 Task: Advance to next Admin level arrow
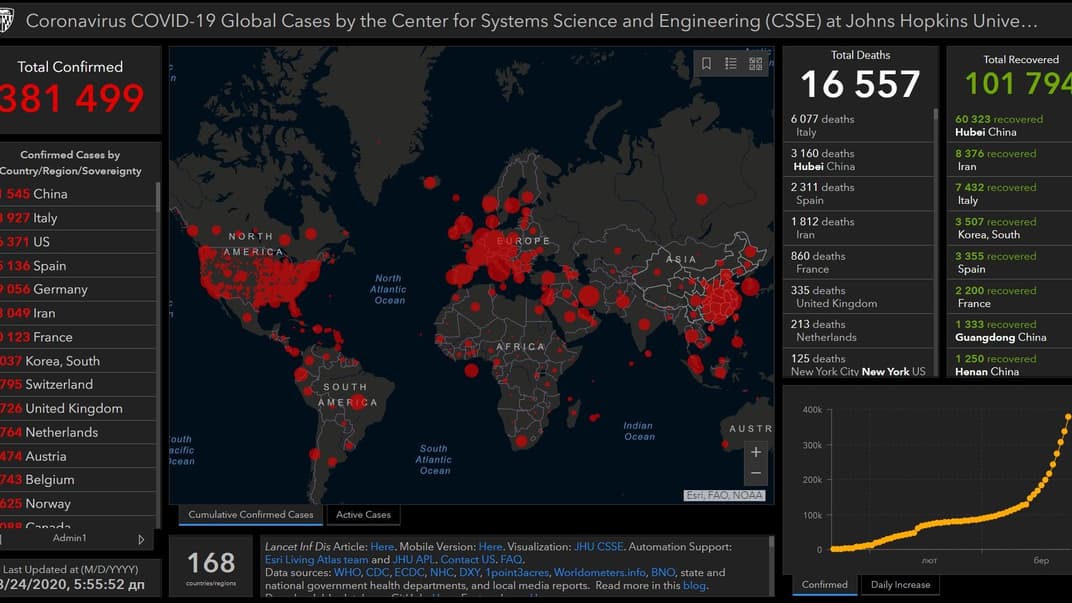141,539
